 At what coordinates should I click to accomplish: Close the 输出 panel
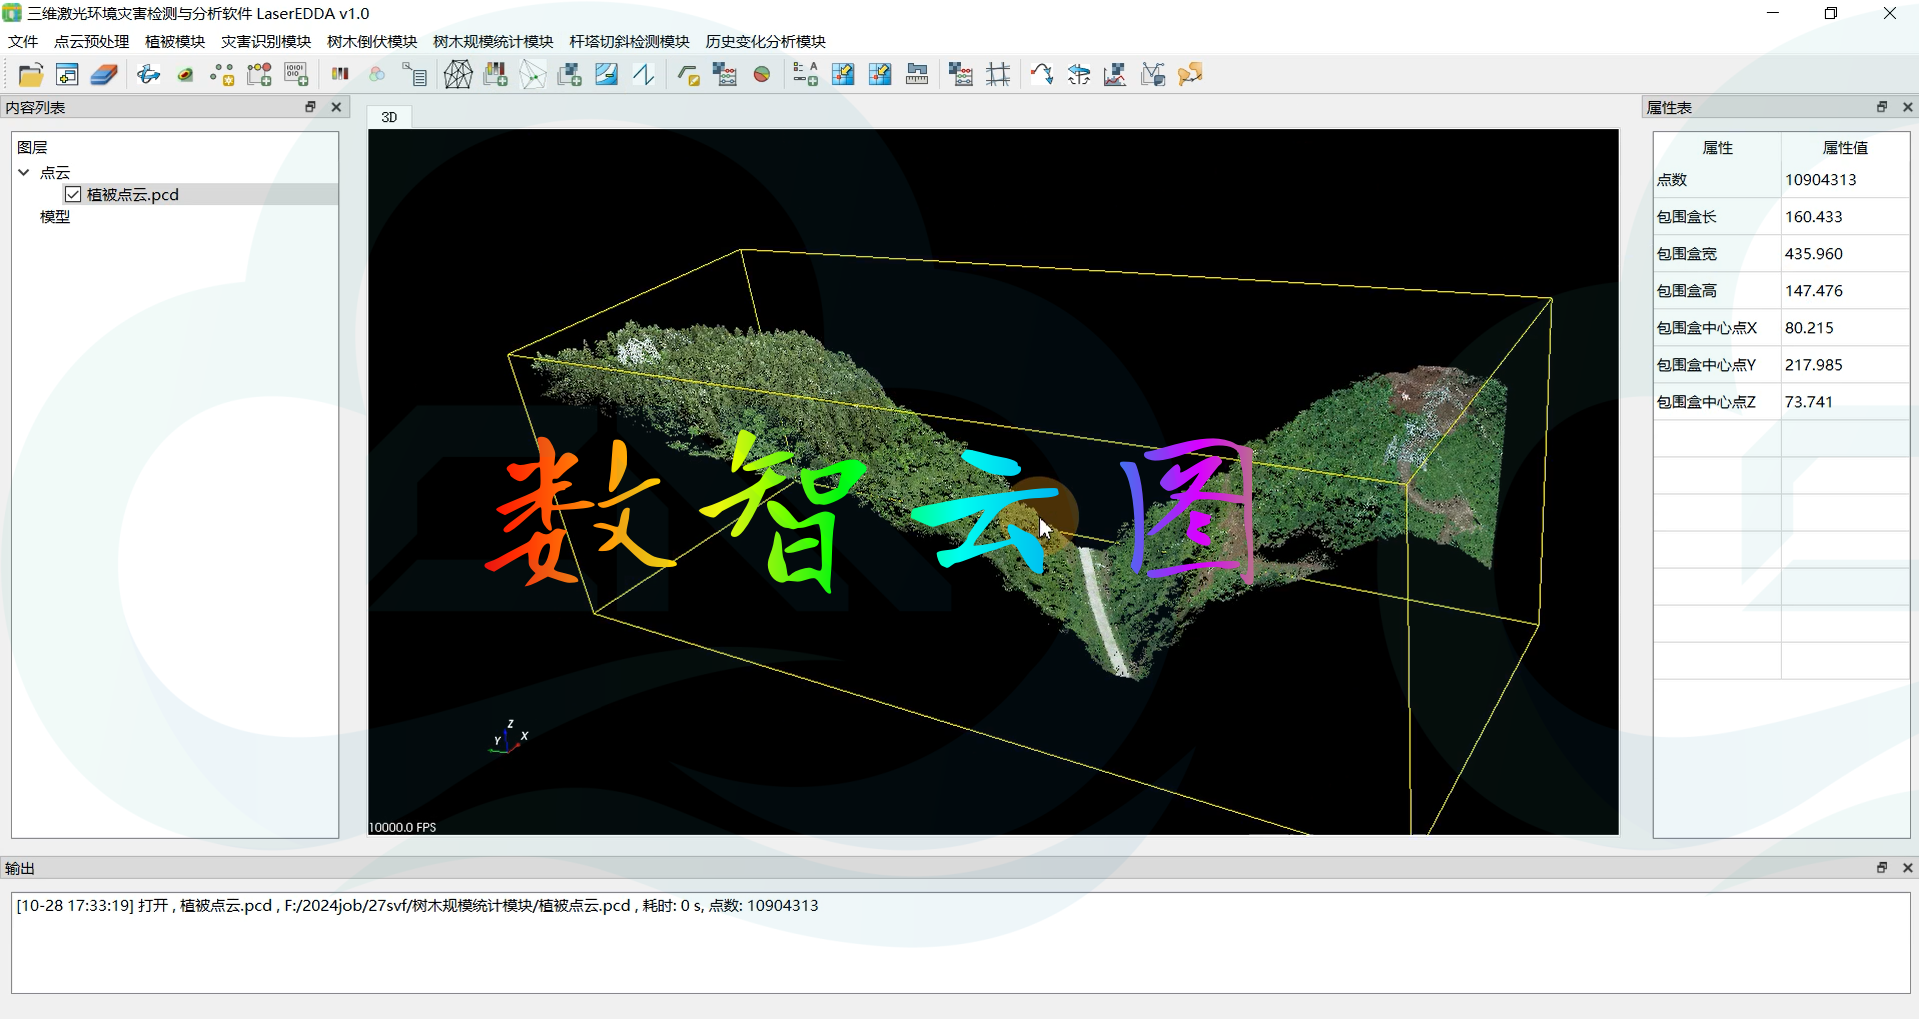click(x=1907, y=868)
